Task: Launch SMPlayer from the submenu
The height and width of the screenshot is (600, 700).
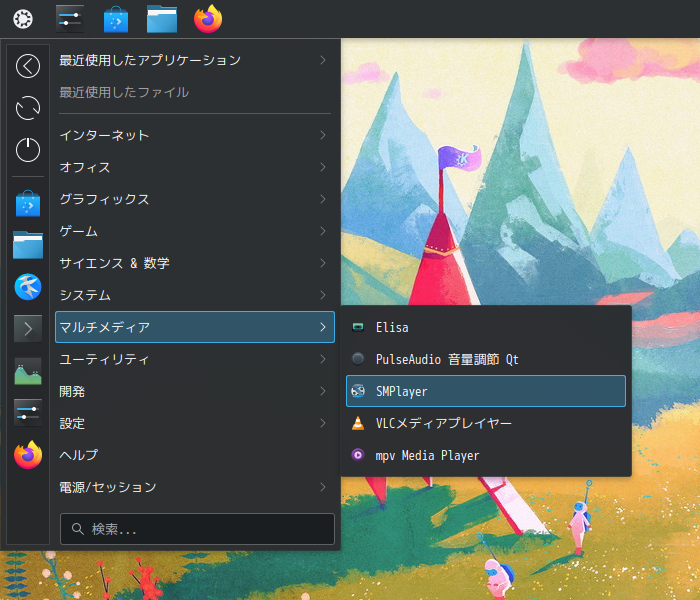Action: coord(486,391)
